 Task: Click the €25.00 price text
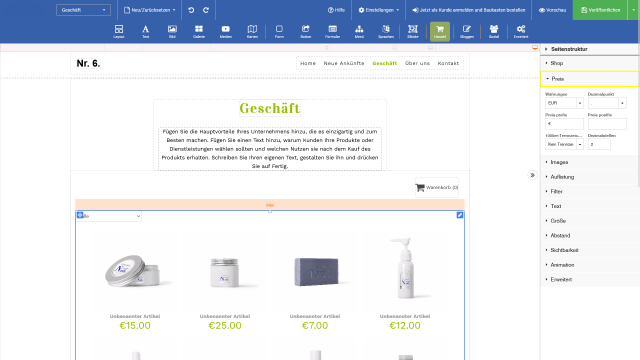click(x=225, y=325)
